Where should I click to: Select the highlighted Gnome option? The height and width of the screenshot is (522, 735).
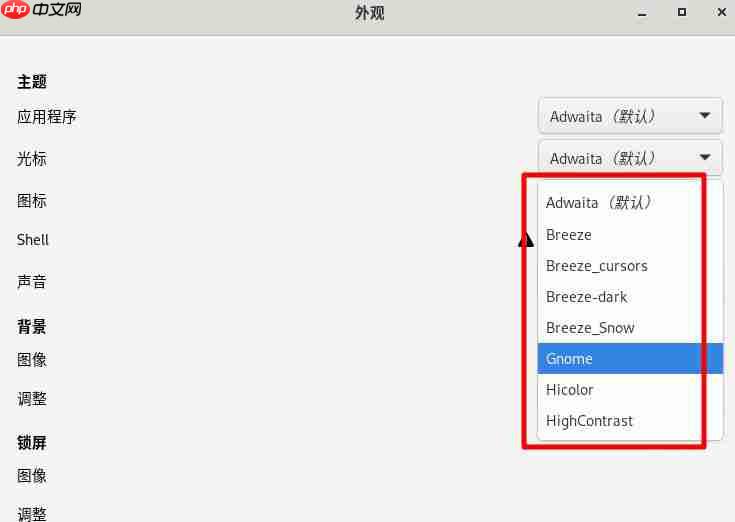[x=630, y=358]
